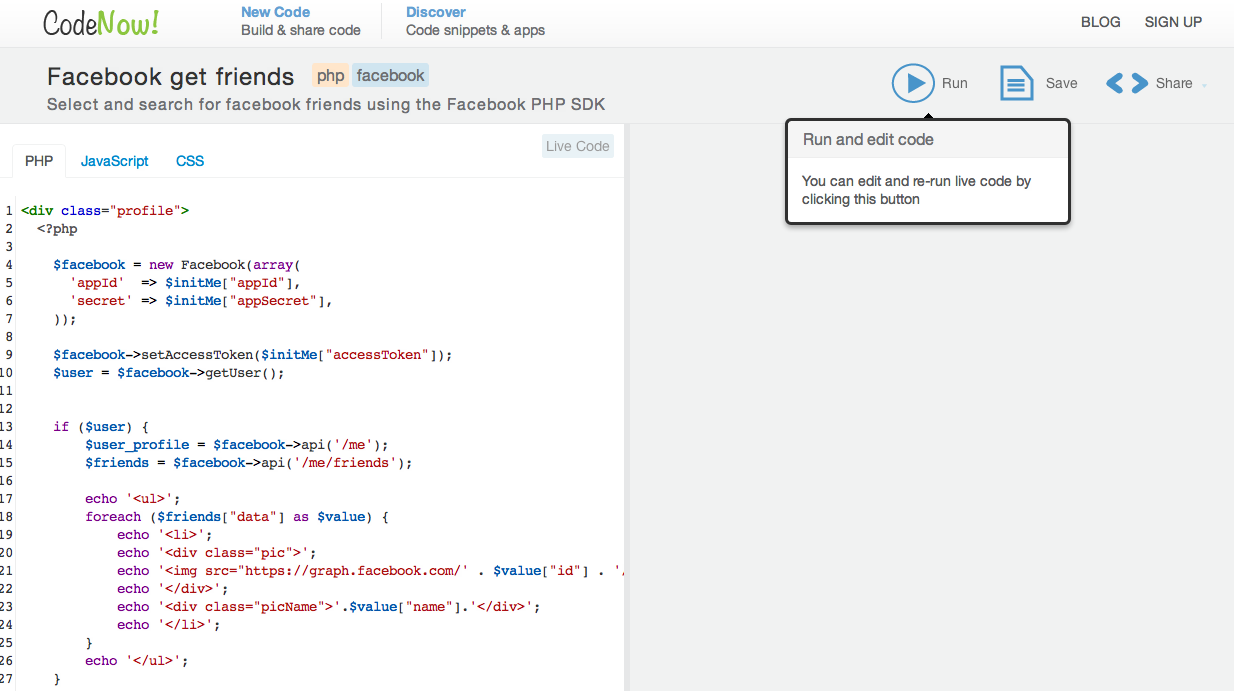Click the facebook tag label
The width and height of the screenshot is (1234, 691).
(390, 75)
